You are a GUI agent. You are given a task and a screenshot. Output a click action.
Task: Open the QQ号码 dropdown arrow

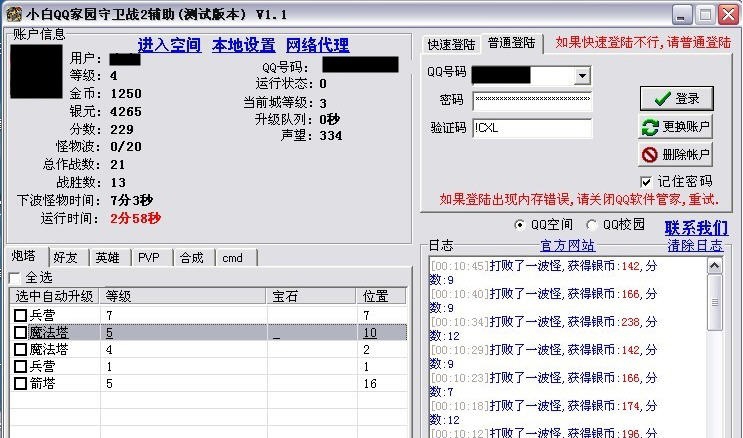[x=582, y=75]
